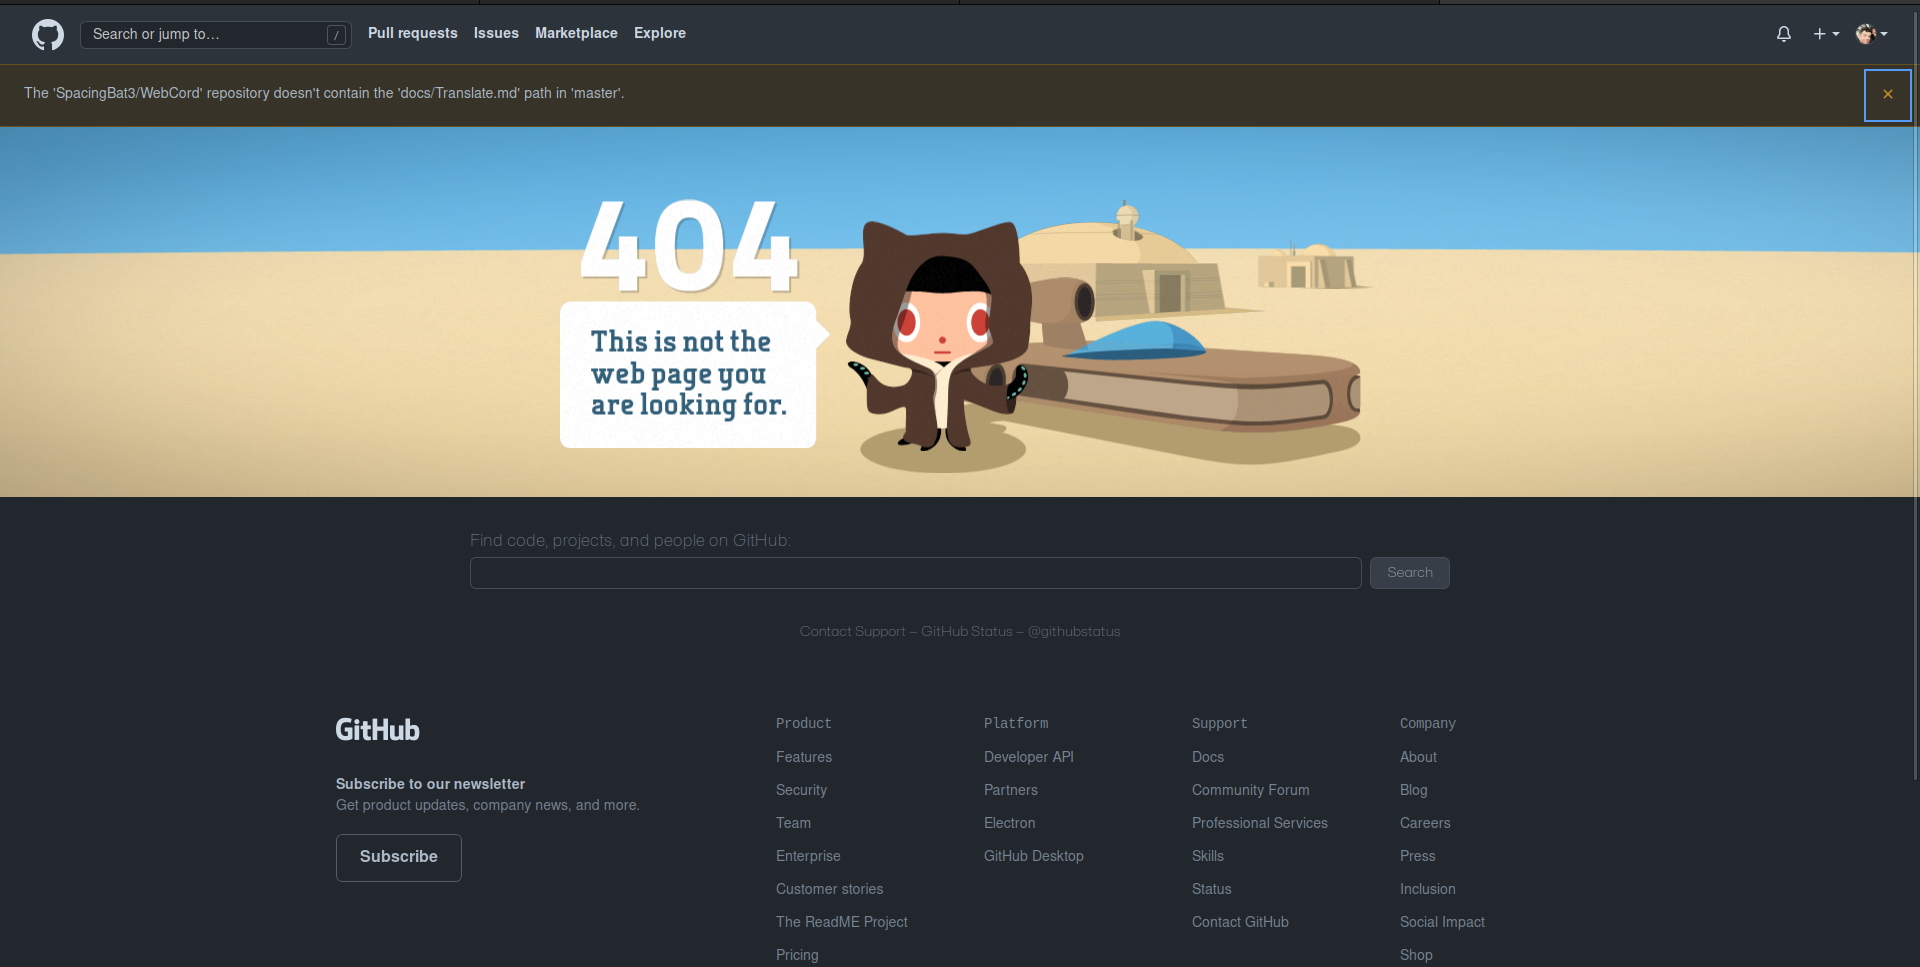Viewport: 1920px width, 967px height.
Task: Open the Contact Support link
Action: click(x=852, y=631)
